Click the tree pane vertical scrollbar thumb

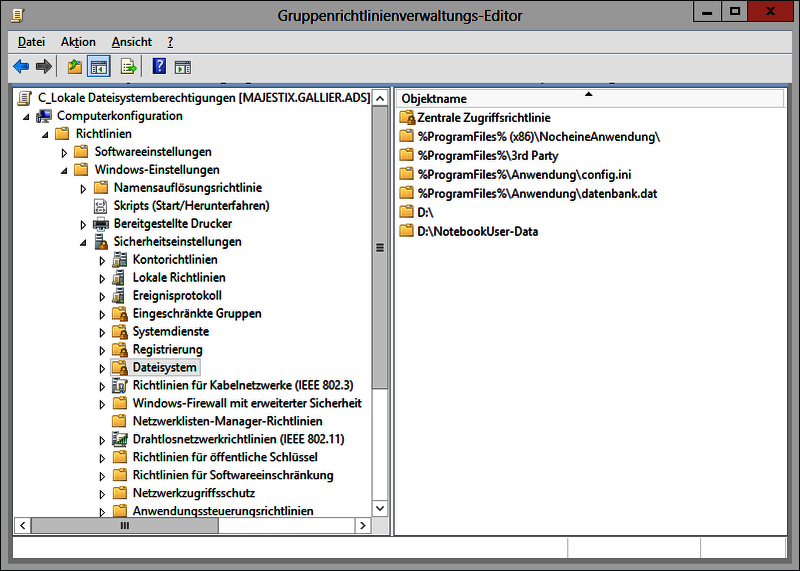click(x=380, y=247)
